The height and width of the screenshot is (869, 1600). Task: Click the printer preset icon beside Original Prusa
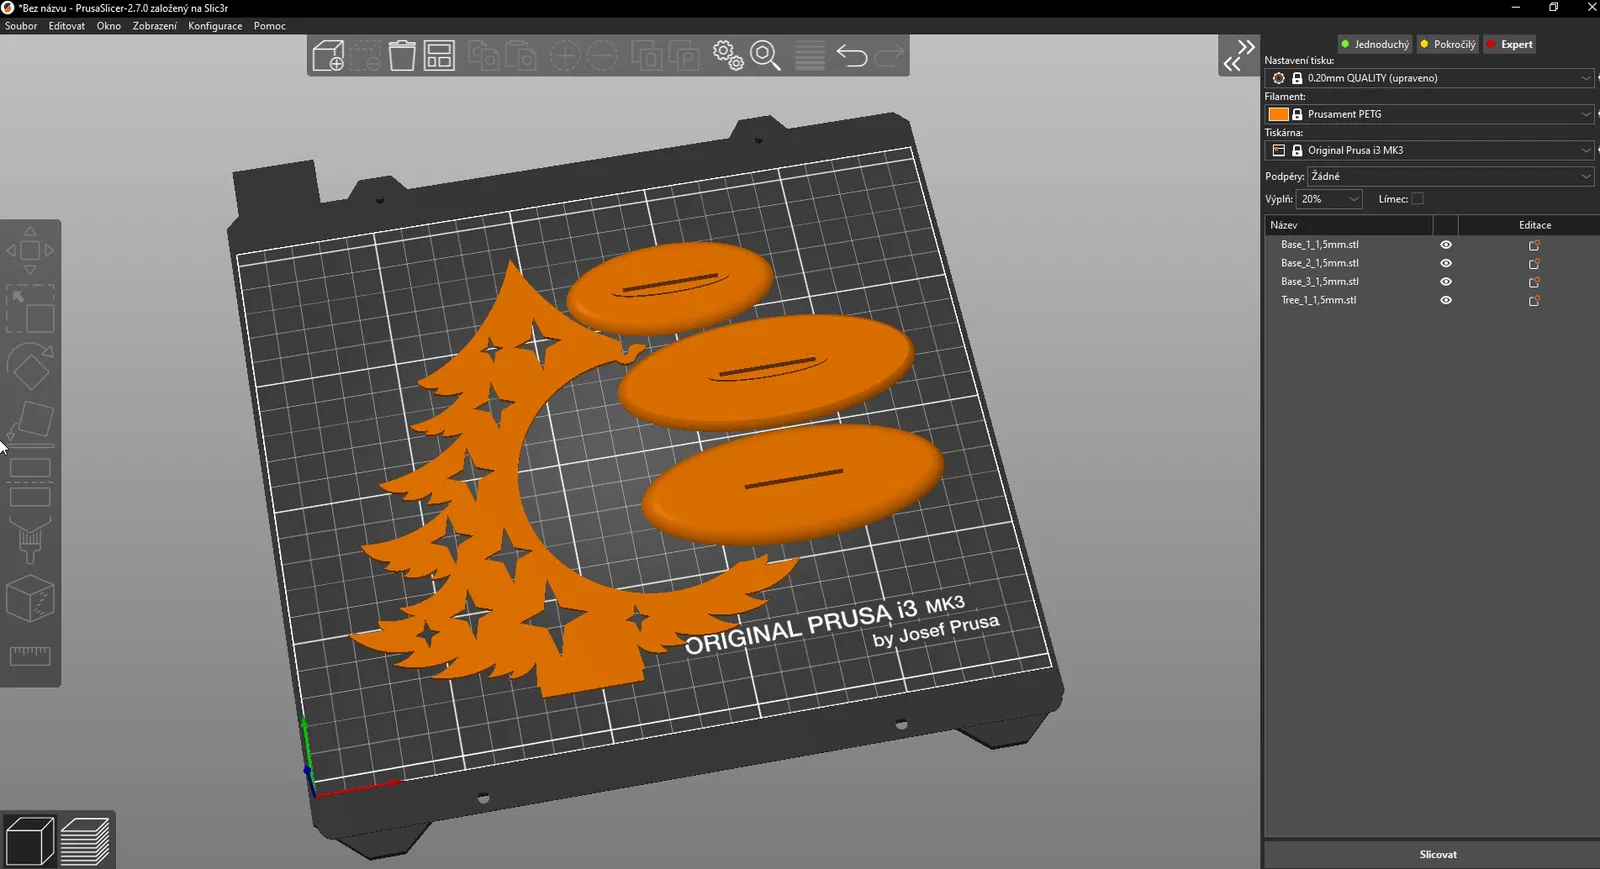point(1279,150)
